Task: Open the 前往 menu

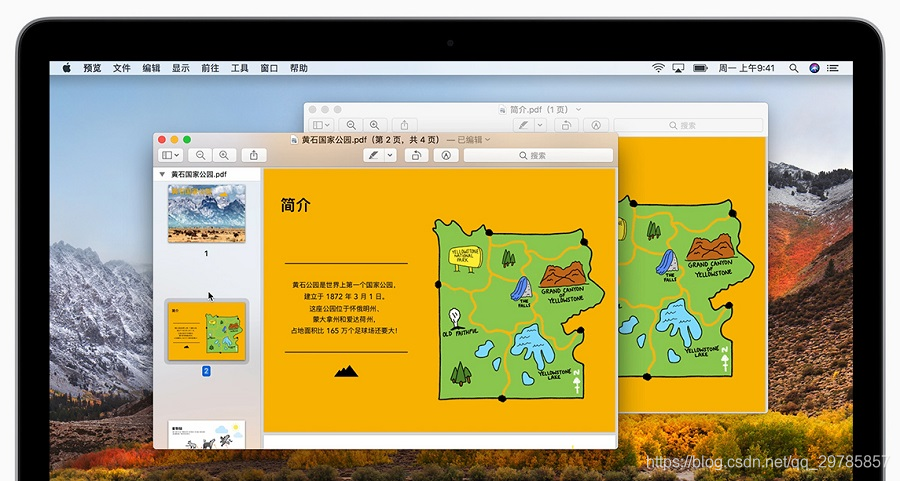Action: pos(210,68)
